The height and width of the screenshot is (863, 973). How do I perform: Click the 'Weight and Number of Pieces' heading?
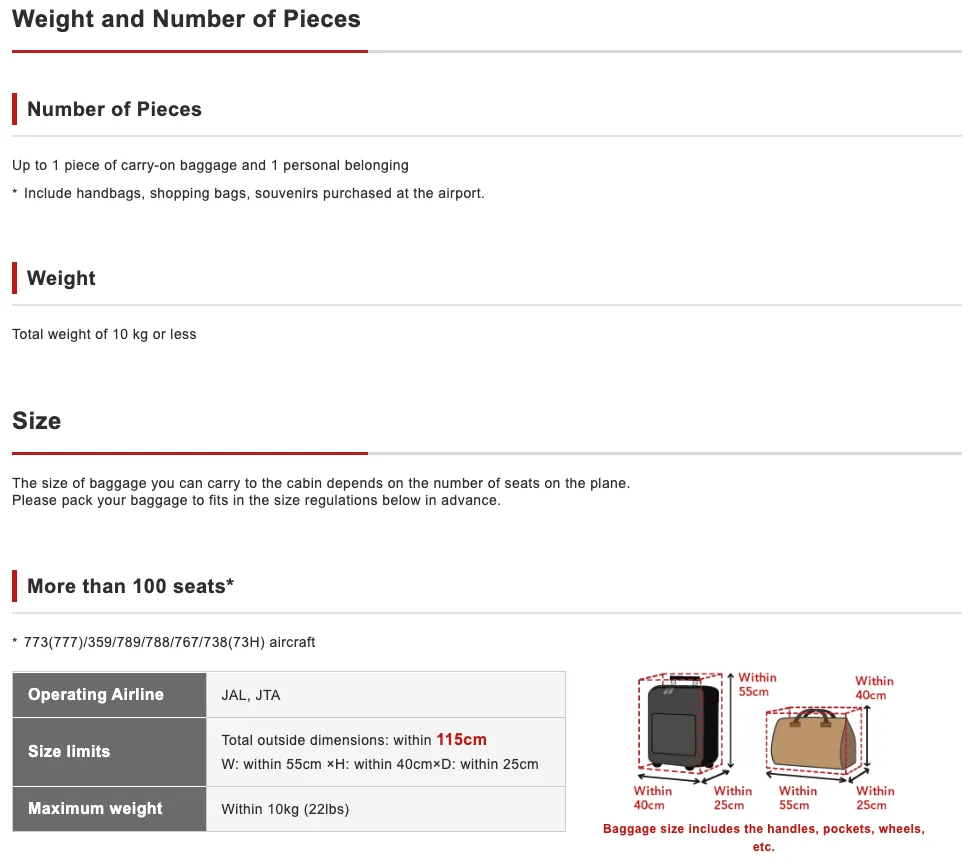pyautogui.click(x=186, y=19)
